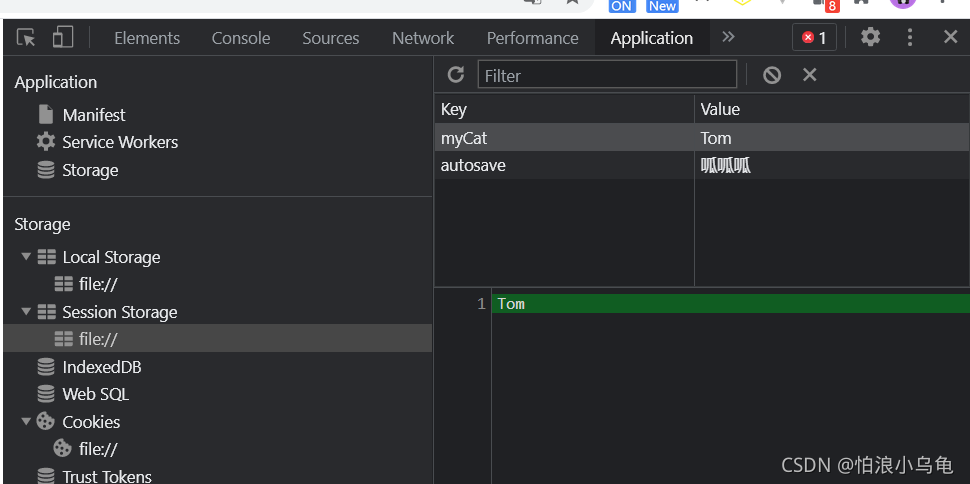Focus the Filter input field
The width and height of the screenshot is (970, 484).
[x=607, y=75]
